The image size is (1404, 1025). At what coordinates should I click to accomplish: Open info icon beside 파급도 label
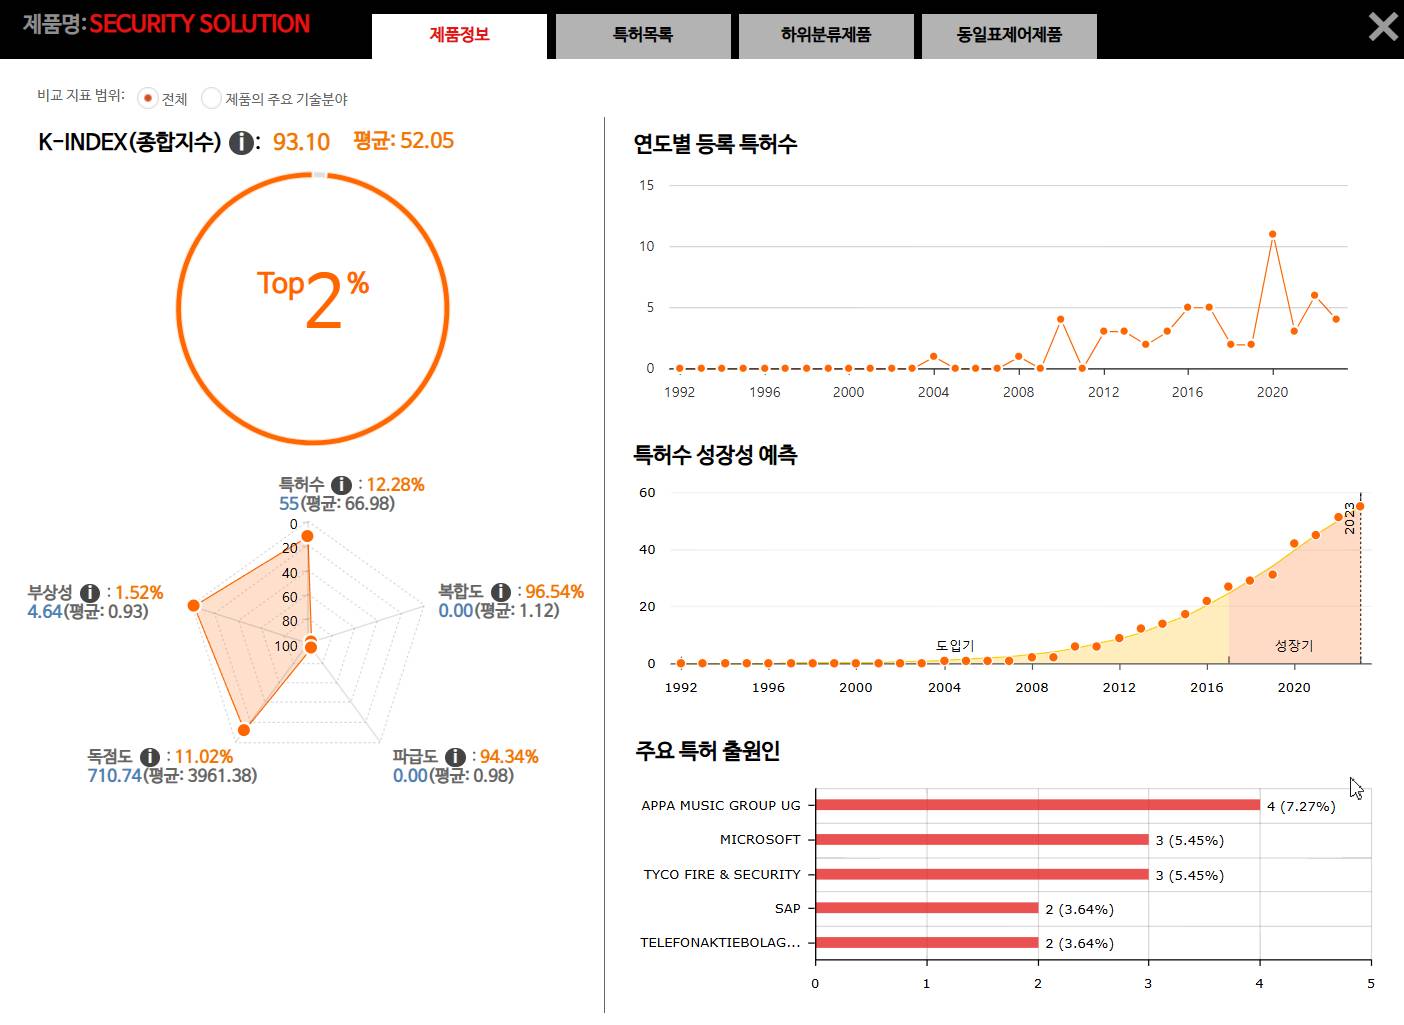click(x=455, y=757)
